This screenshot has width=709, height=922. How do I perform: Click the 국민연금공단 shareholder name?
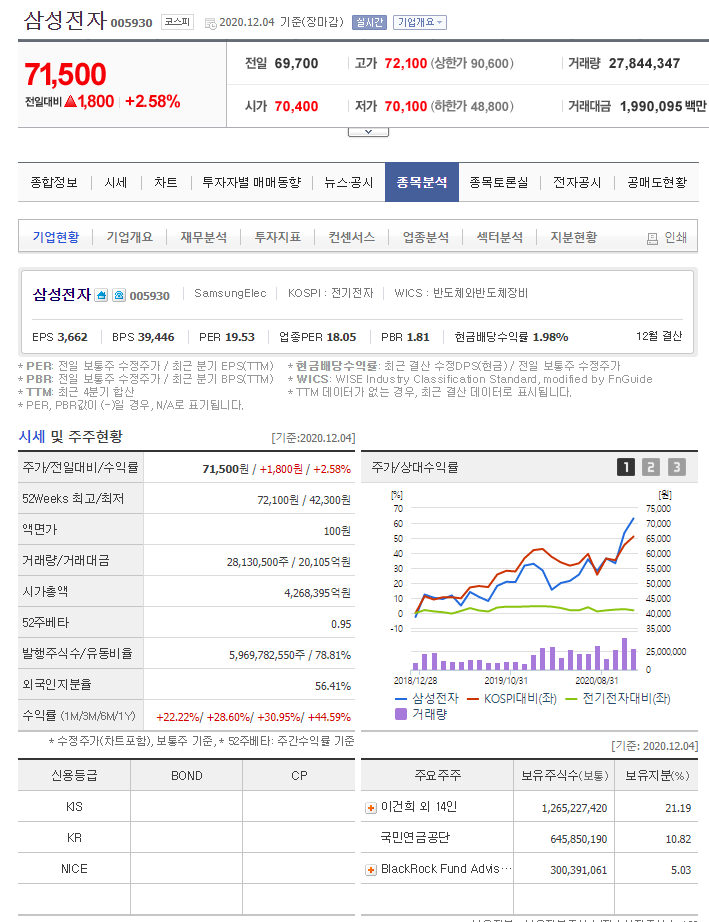point(415,837)
